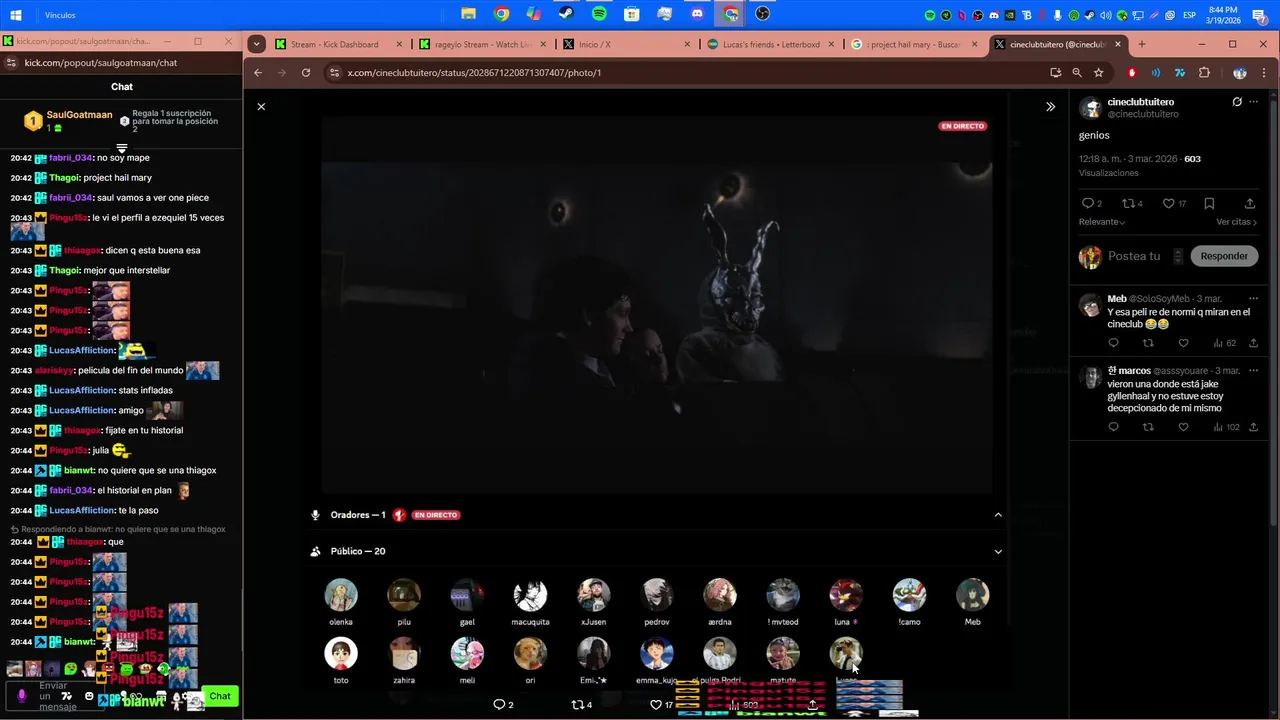The height and width of the screenshot is (720, 1280).
Task: Like Meb's reply with the heart icon
Action: coord(1183,343)
